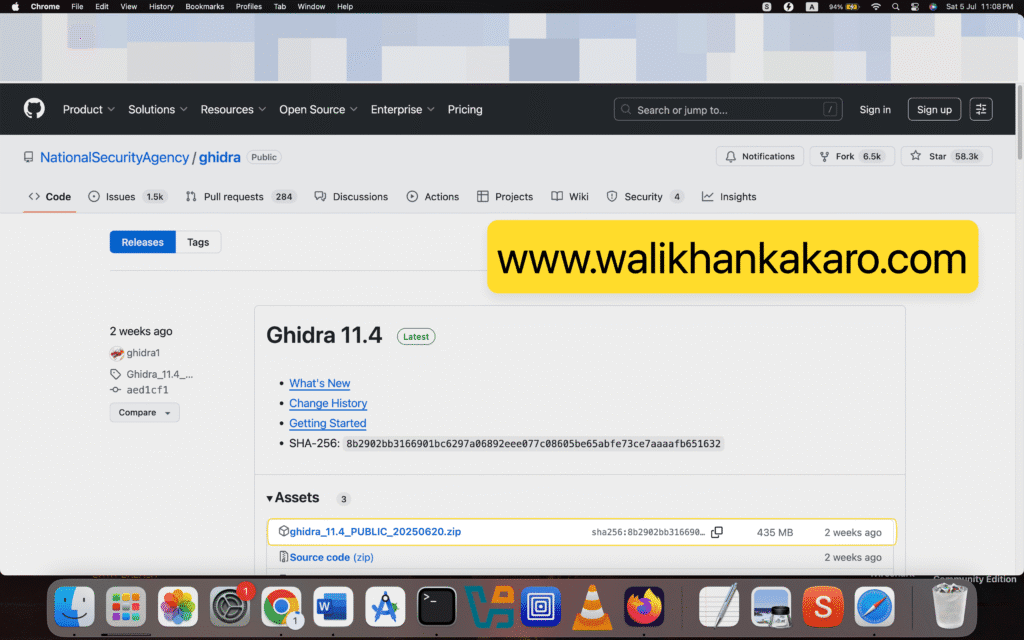Click the Sign in link

pyautogui.click(x=874, y=110)
